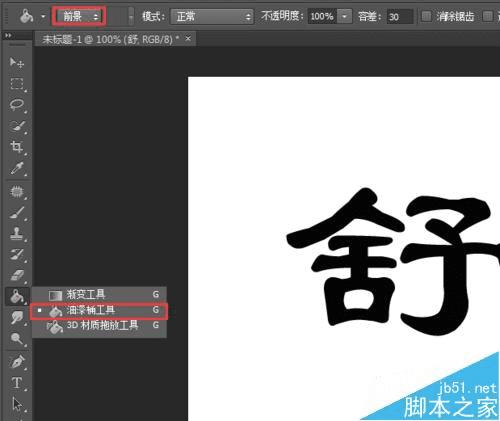
Task: Select the History Brush tool
Action: (17, 255)
